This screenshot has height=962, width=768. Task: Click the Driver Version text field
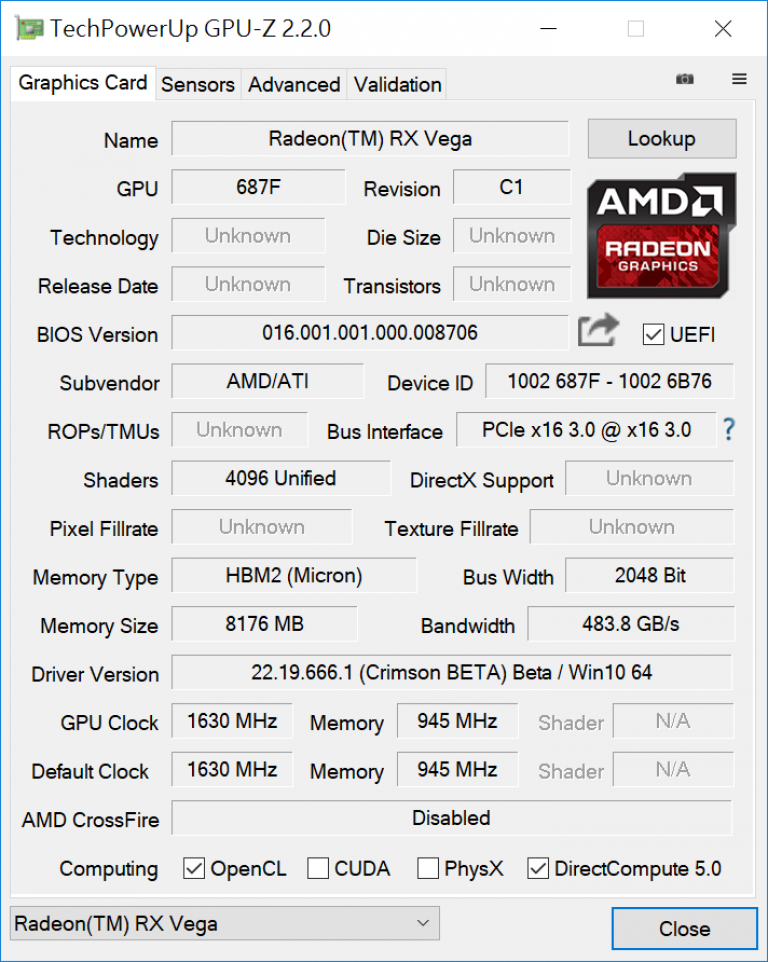(451, 672)
